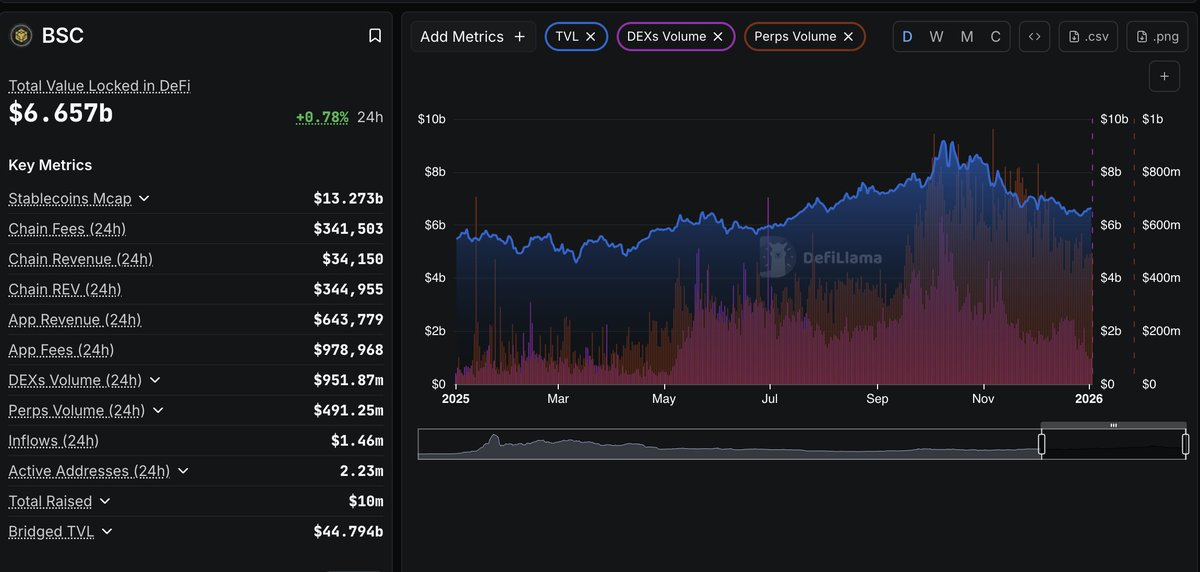Expand the Stablecoins Mcap row
1200x572 pixels.
(144, 199)
